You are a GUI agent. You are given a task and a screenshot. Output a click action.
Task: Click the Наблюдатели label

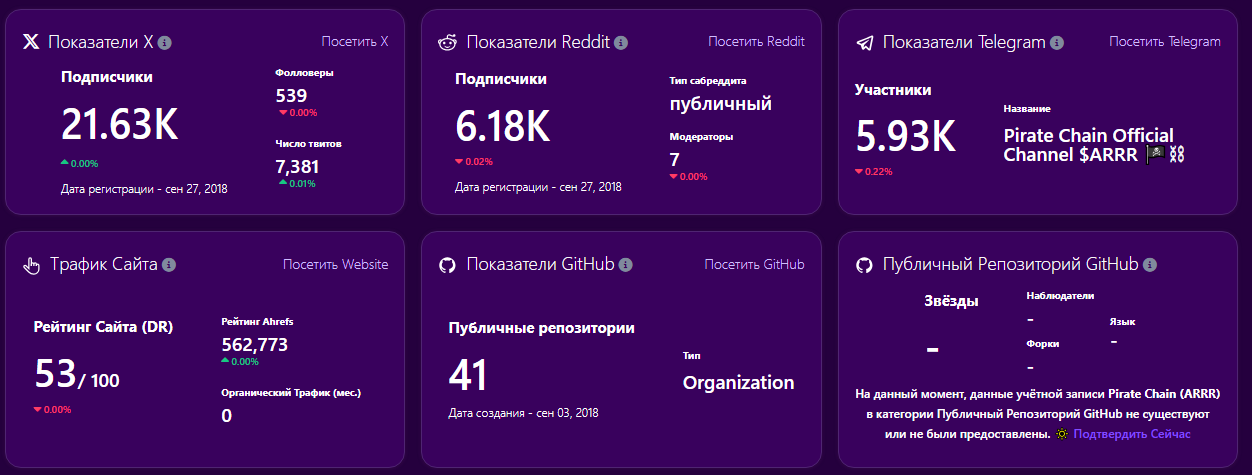click(1060, 296)
